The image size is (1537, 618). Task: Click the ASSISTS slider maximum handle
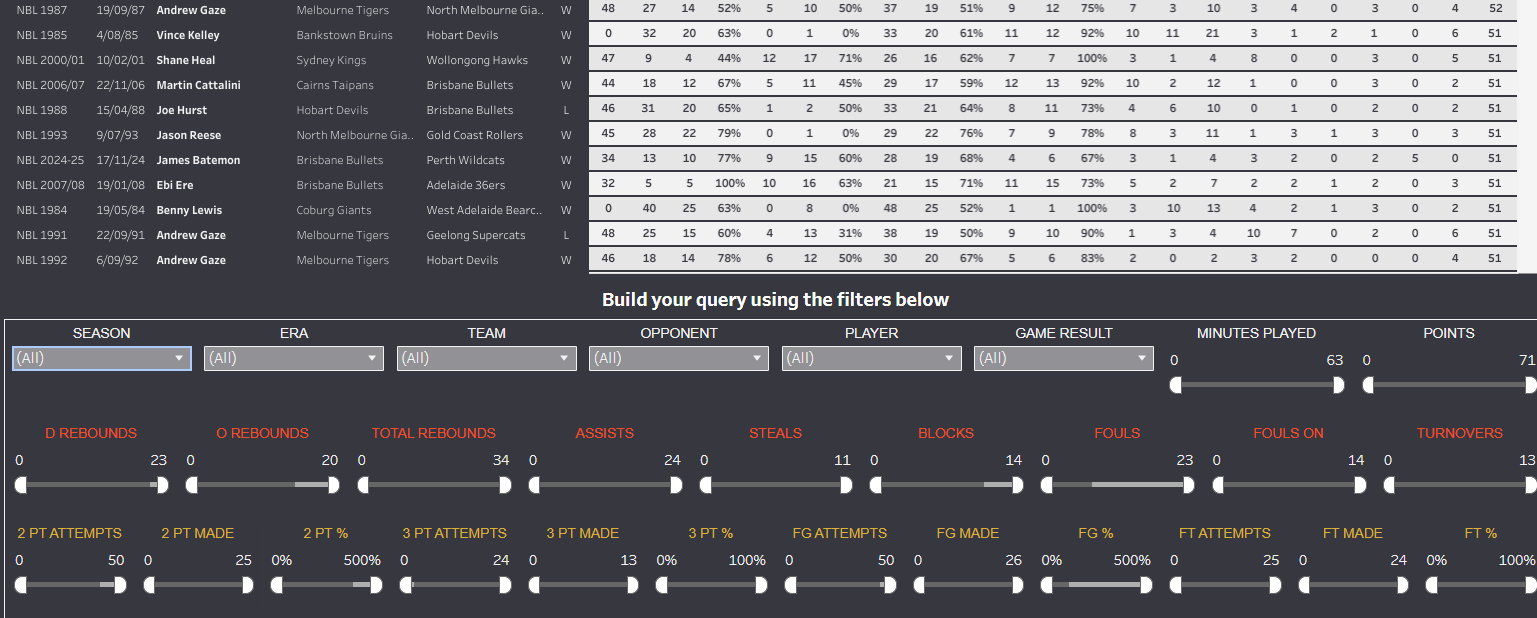(676, 485)
